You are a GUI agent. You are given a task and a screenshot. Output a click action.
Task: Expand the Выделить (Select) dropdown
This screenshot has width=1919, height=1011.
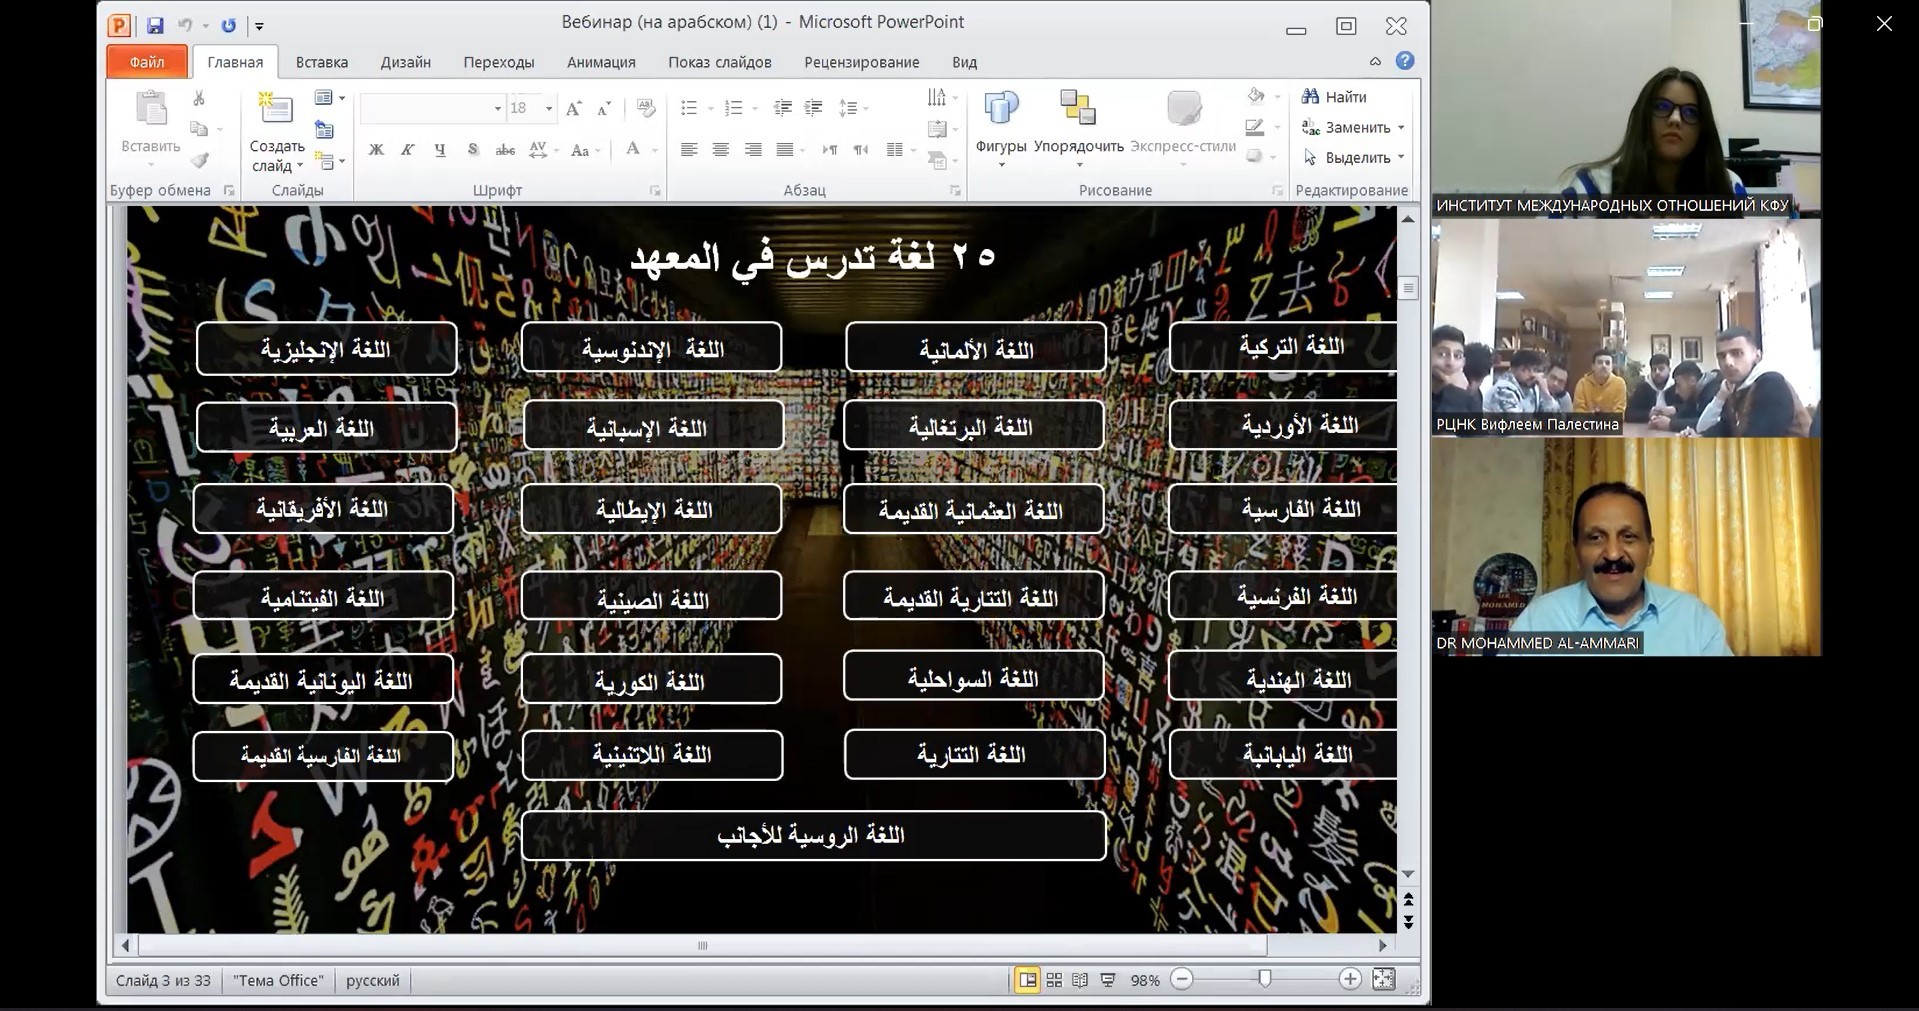tap(1401, 158)
